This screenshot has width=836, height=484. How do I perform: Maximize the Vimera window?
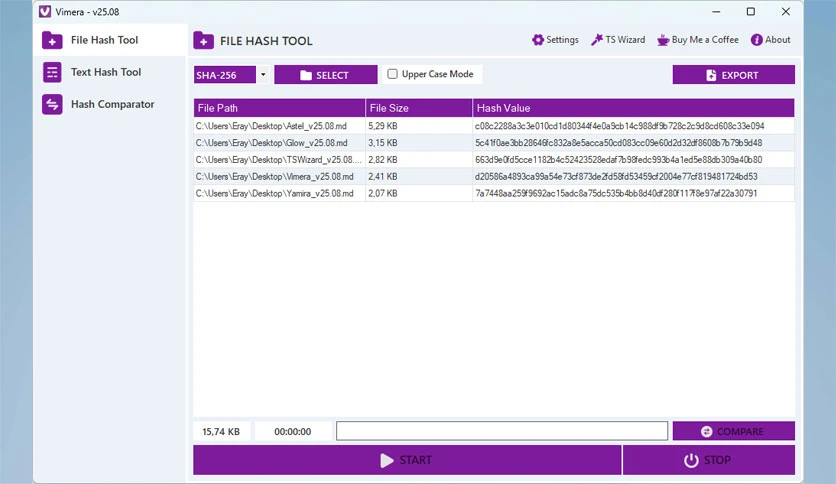(751, 12)
